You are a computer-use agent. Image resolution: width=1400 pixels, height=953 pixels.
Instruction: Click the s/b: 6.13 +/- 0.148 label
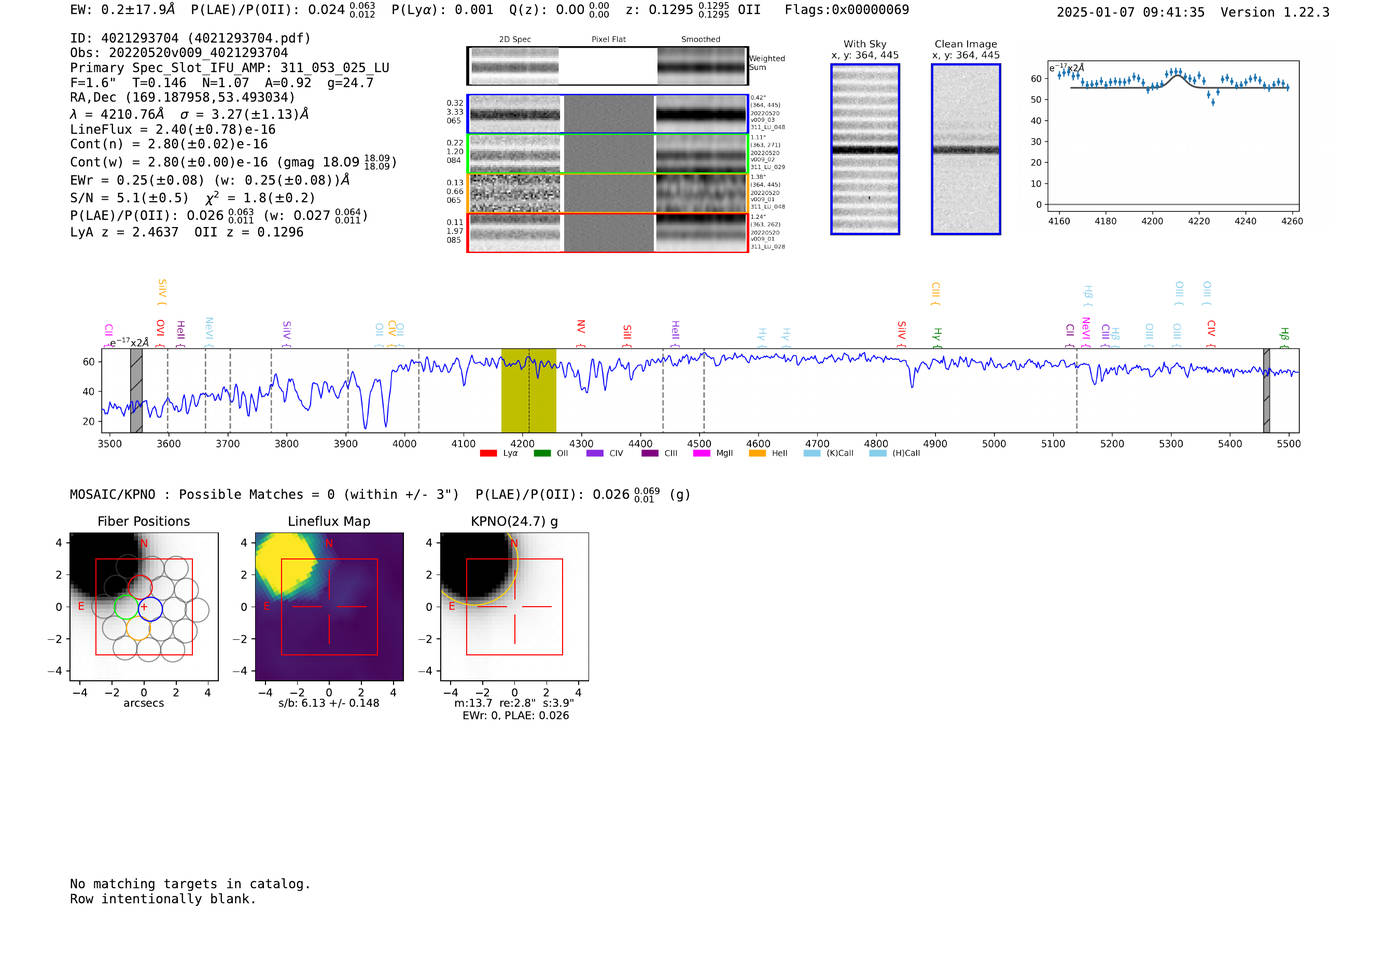(329, 703)
